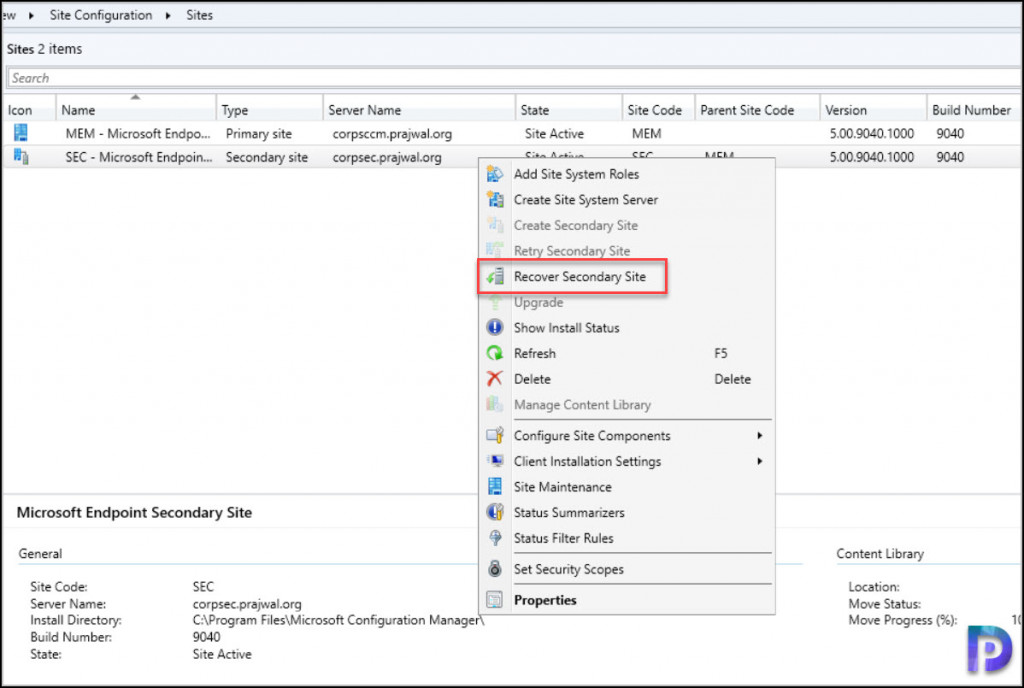Click the Secondary site type cell
Image resolution: width=1024 pixels, height=688 pixels.
(266, 157)
